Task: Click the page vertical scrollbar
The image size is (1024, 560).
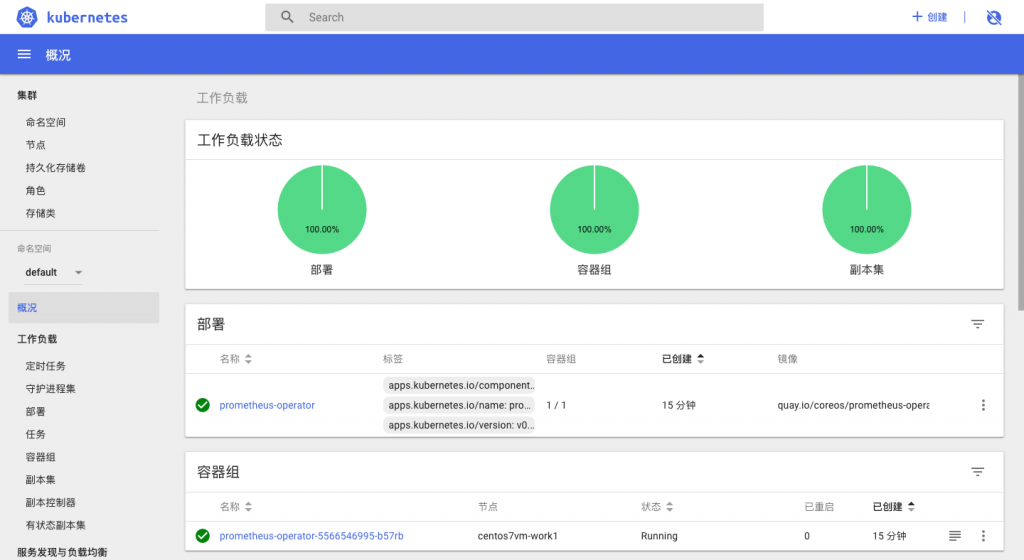Action: pyautogui.click(x=1020, y=193)
